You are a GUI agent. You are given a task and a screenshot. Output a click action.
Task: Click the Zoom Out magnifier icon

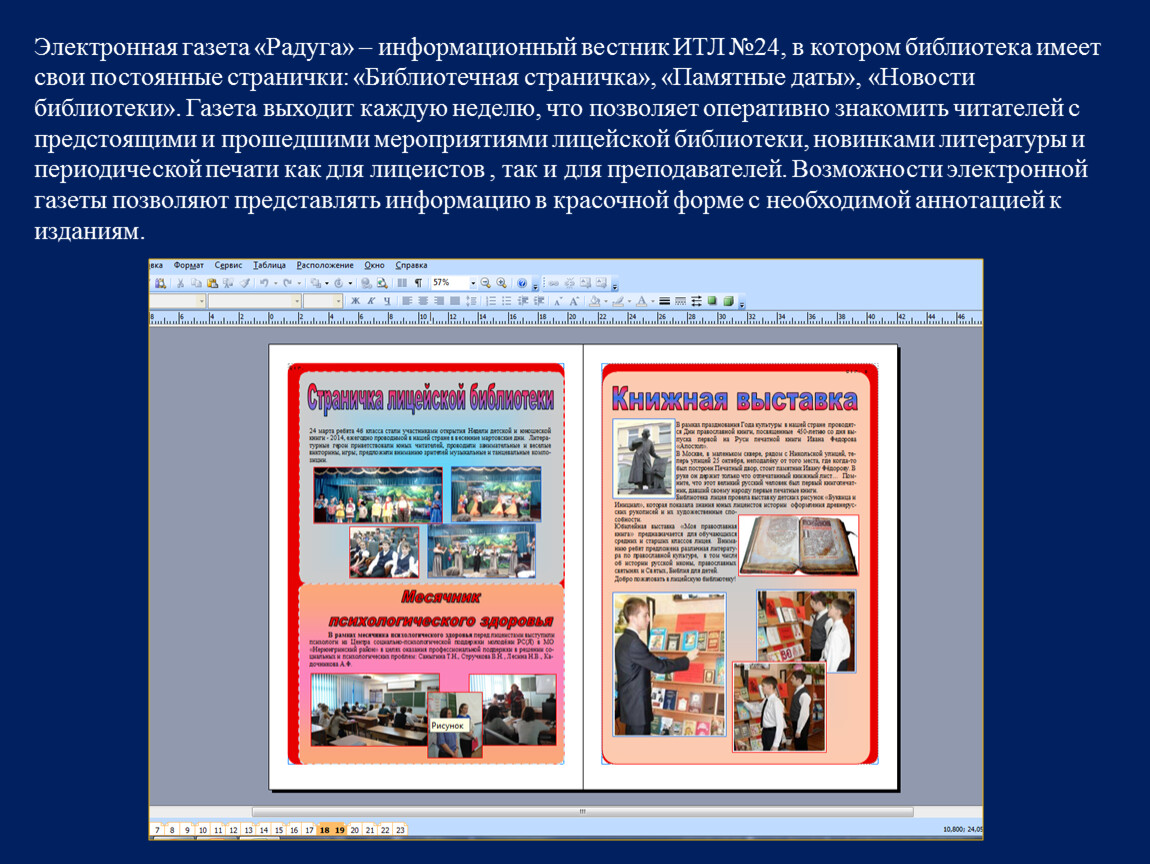click(486, 284)
